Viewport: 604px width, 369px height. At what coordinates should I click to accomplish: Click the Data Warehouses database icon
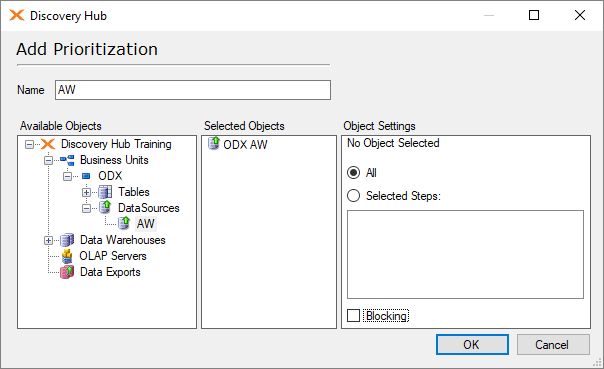[x=67, y=240]
